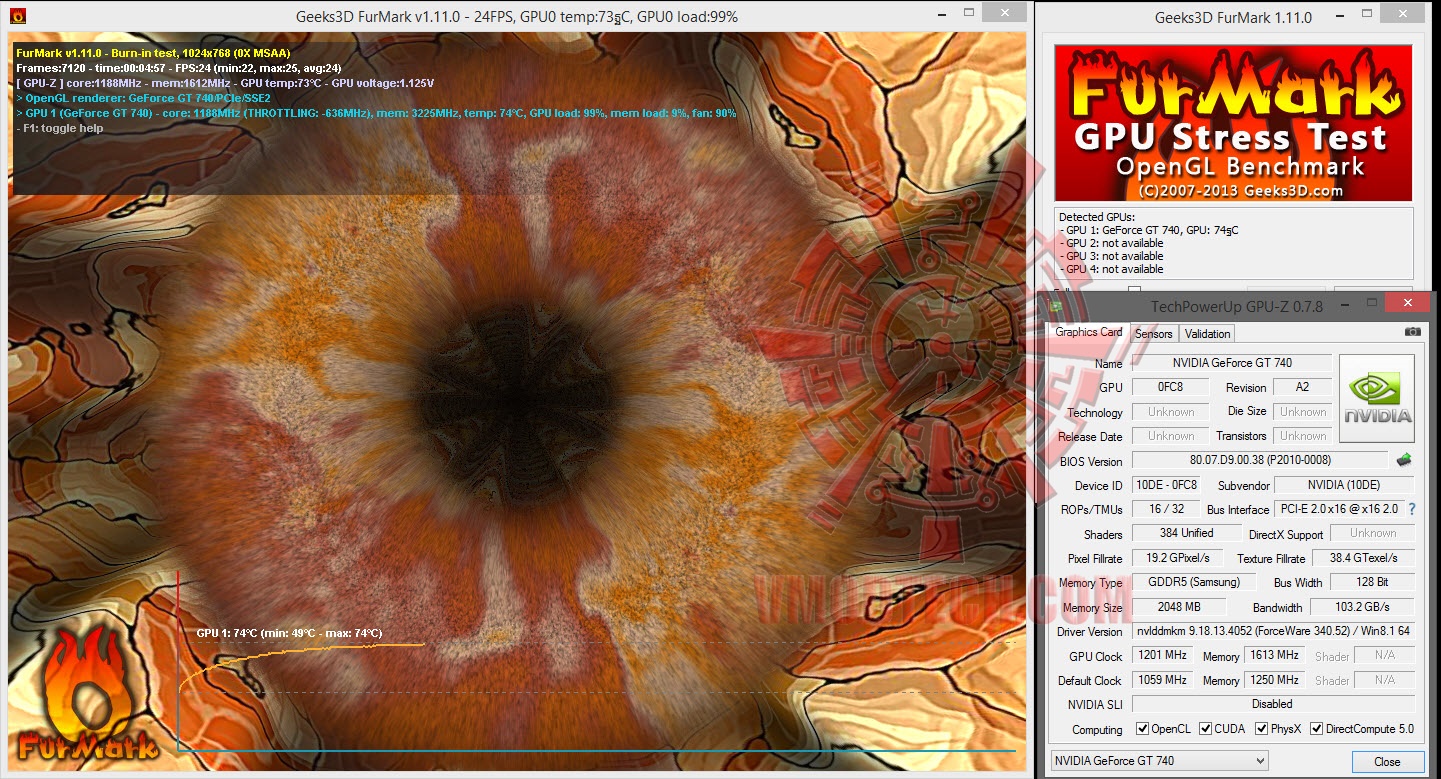This screenshot has width=1441, height=779.
Task: Click the Pixel Fillrate field 19.2 GPixel/s
Action: coord(1178,558)
